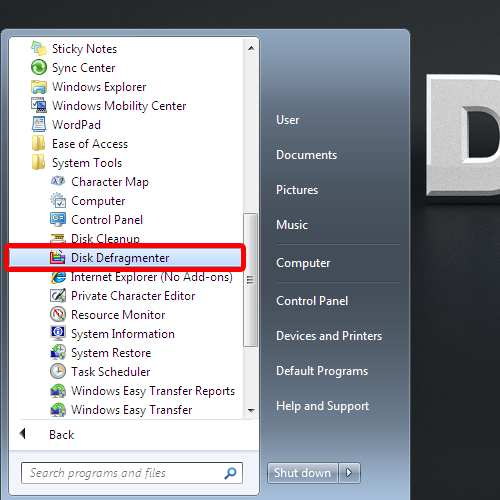Click the Windows Mobility Center icon
This screenshot has height=500, width=500.
pyautogui.click(x=39, y=106)
